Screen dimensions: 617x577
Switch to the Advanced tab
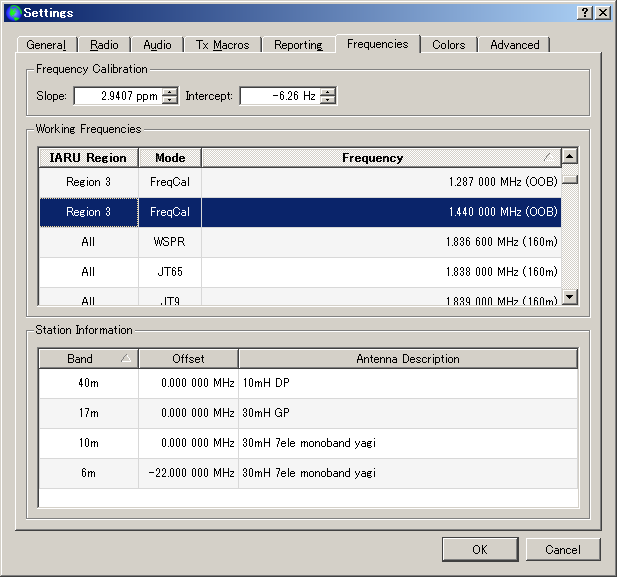pos(515,45)
